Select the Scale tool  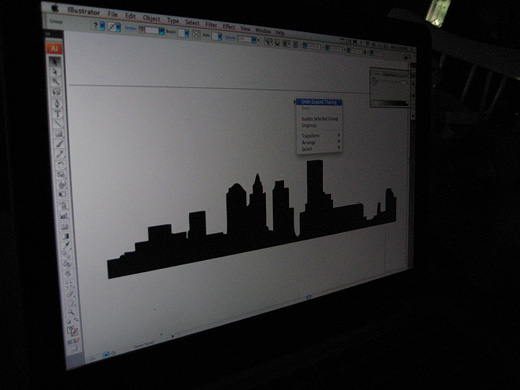click(x=62, y=174)
